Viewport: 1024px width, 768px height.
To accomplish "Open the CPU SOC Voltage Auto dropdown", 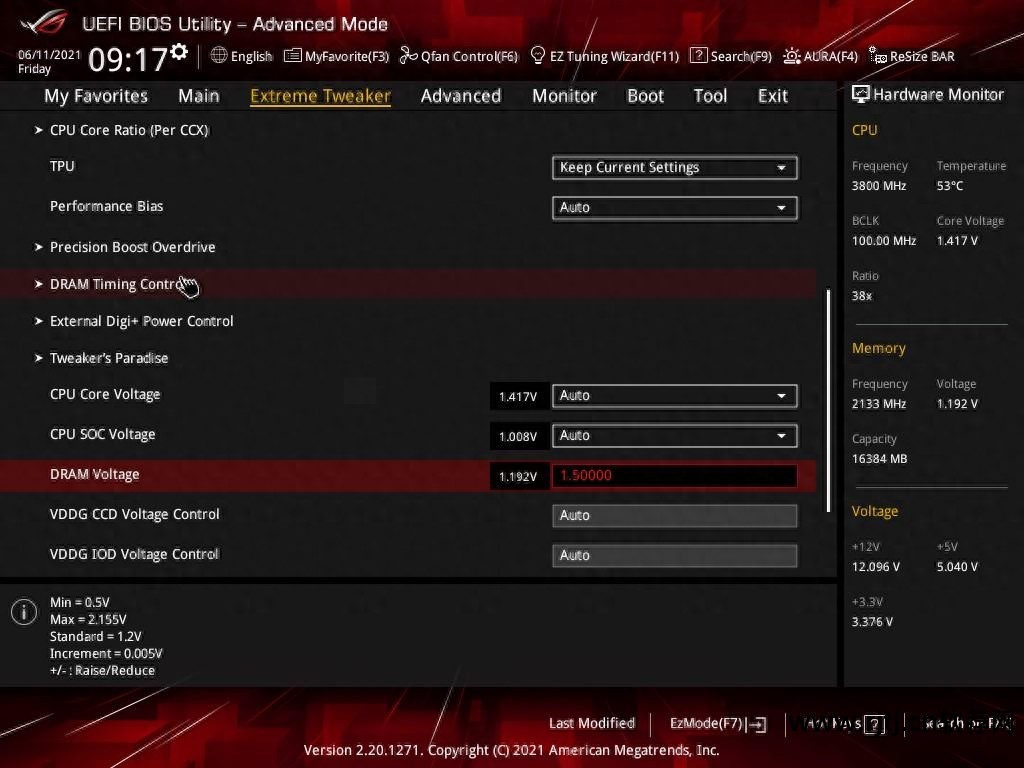I will tap(675, 436).
